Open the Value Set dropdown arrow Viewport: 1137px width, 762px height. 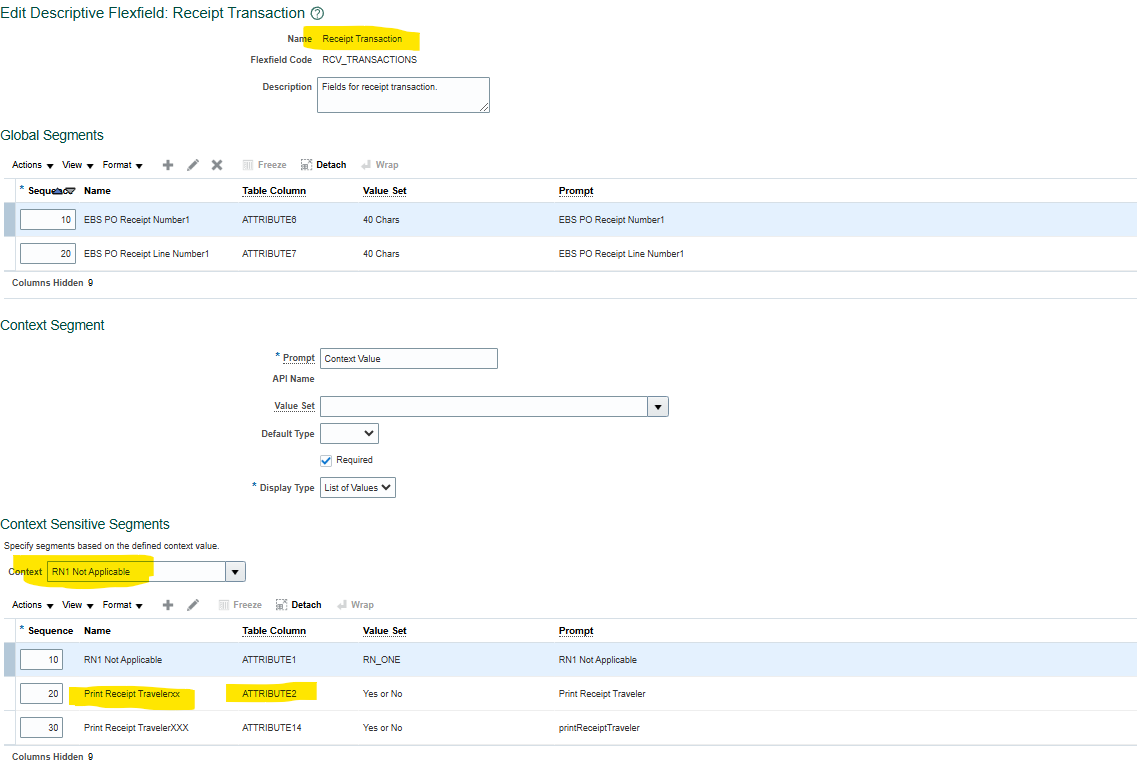pyautogui.click(x=658, y=407)
